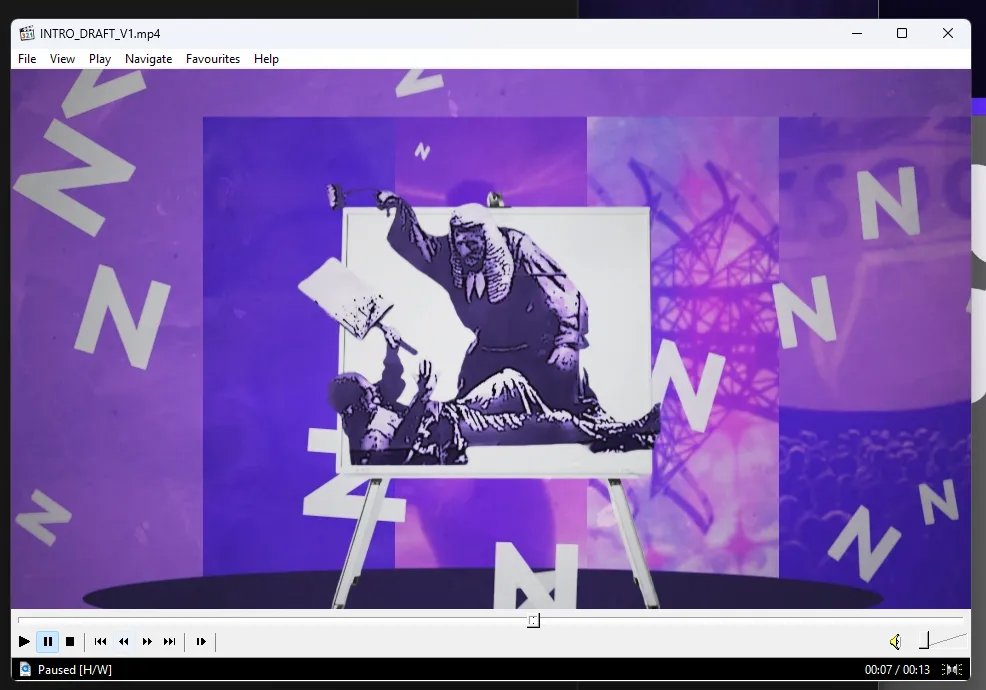Jump to previous file button

100,642
